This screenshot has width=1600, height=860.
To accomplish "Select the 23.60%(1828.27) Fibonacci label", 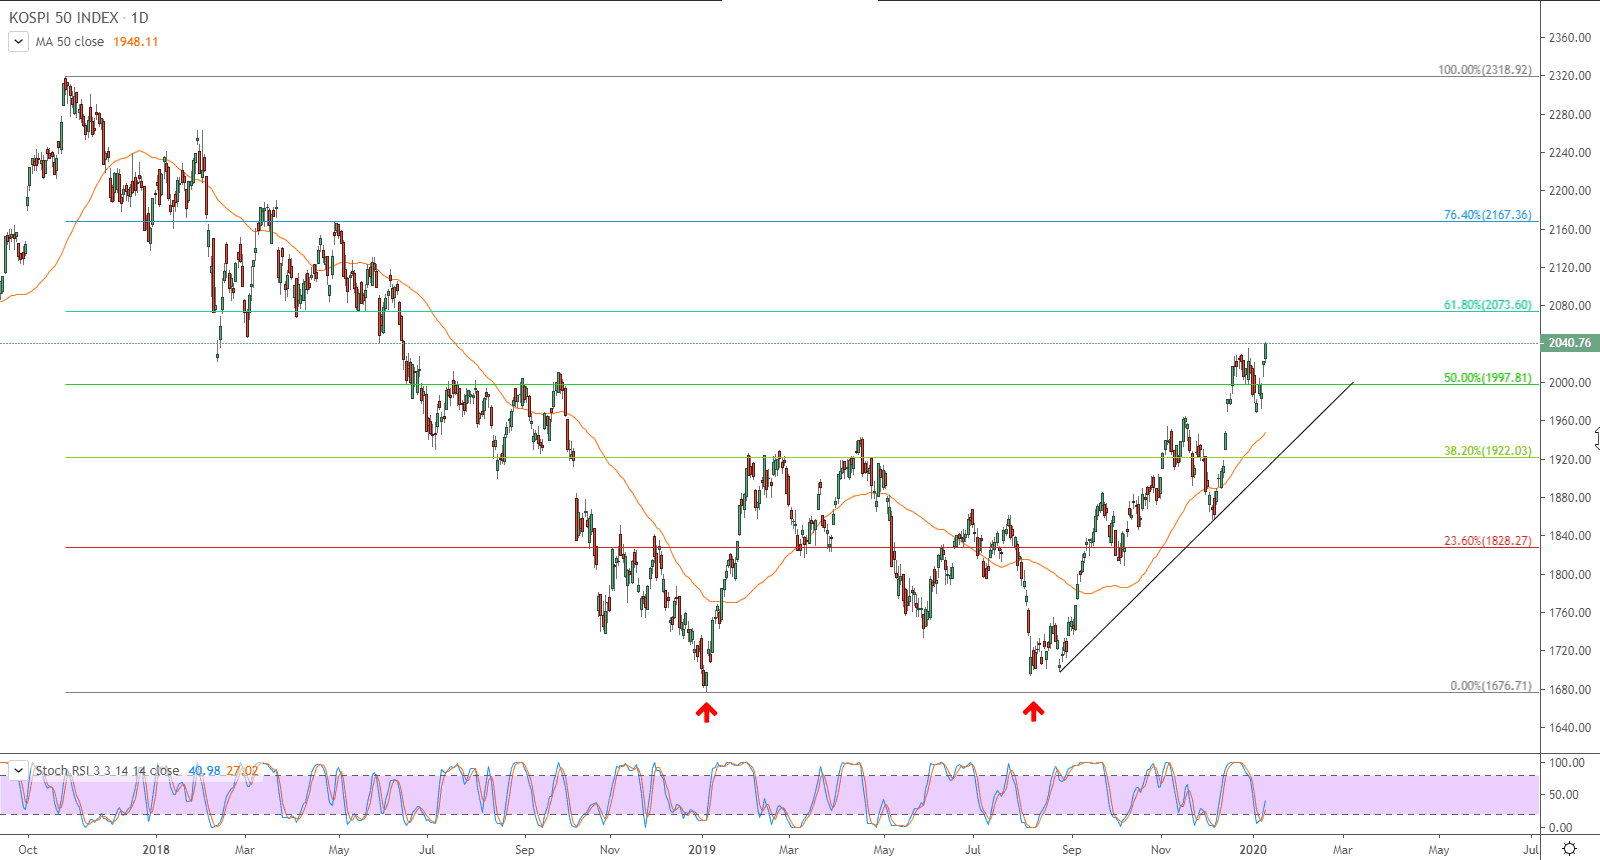I will [x=1487, y=541].
